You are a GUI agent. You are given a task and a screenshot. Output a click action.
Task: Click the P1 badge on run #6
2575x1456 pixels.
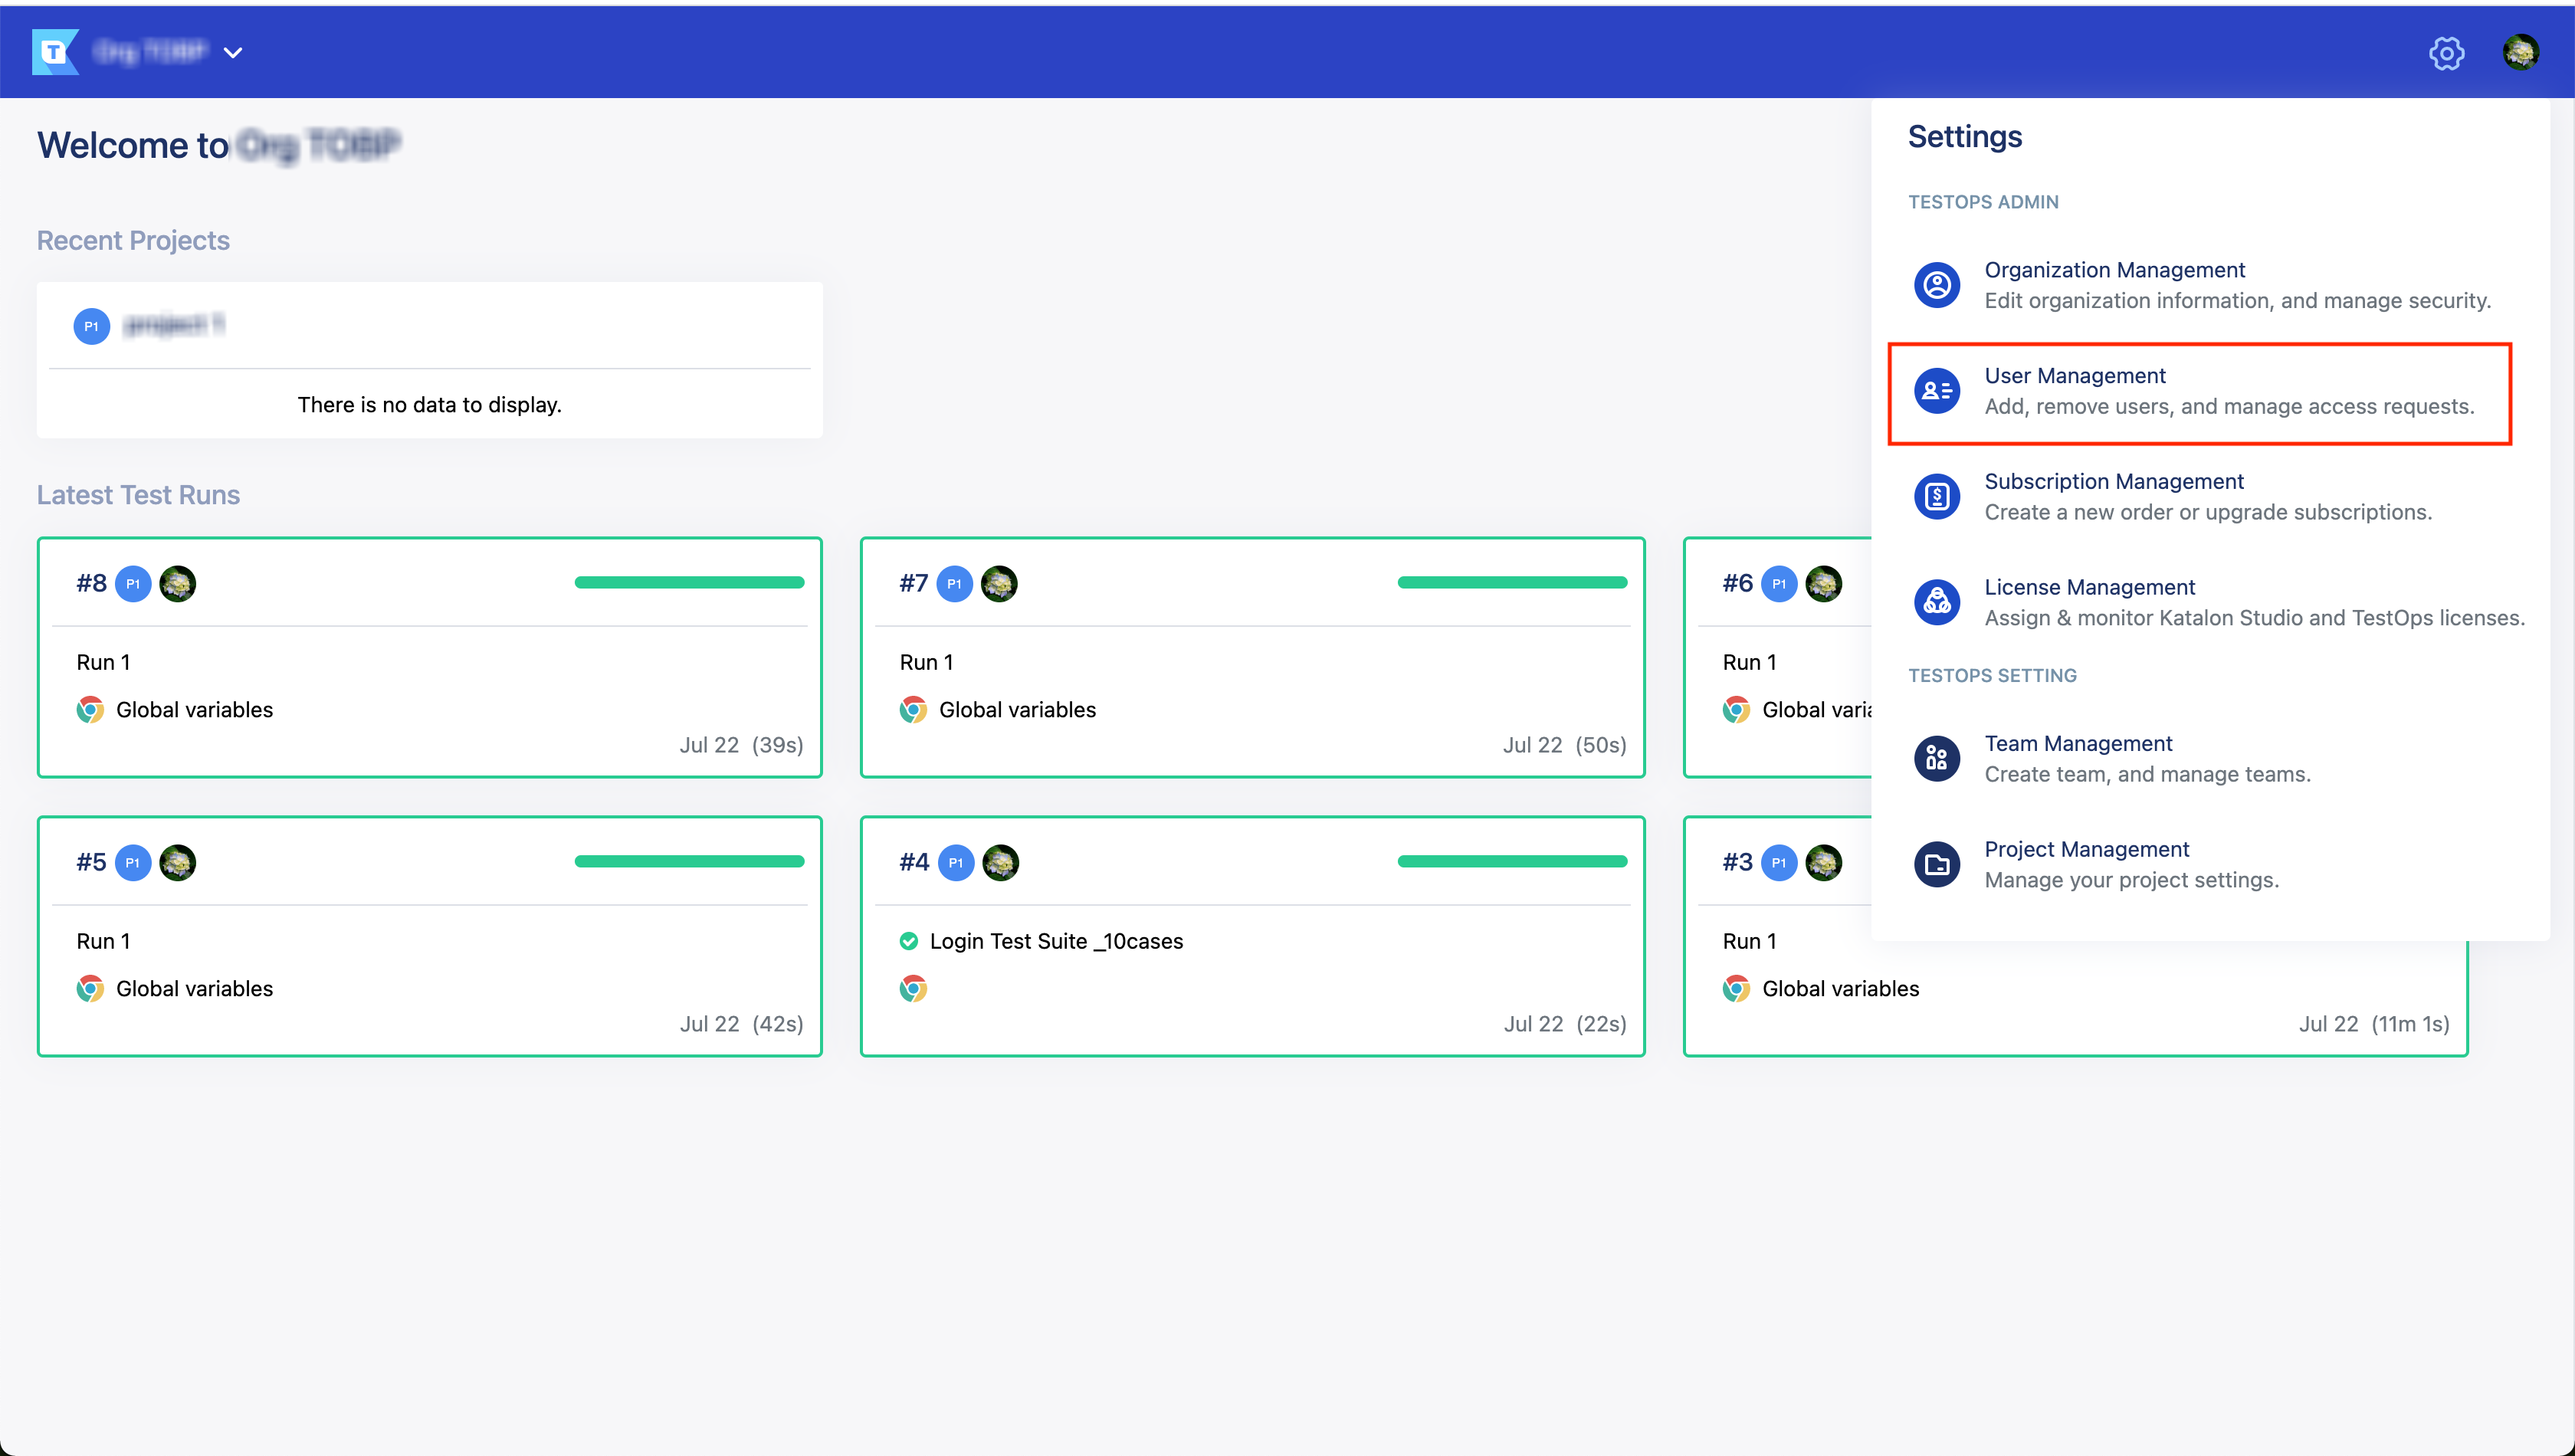click(1779, 584)
